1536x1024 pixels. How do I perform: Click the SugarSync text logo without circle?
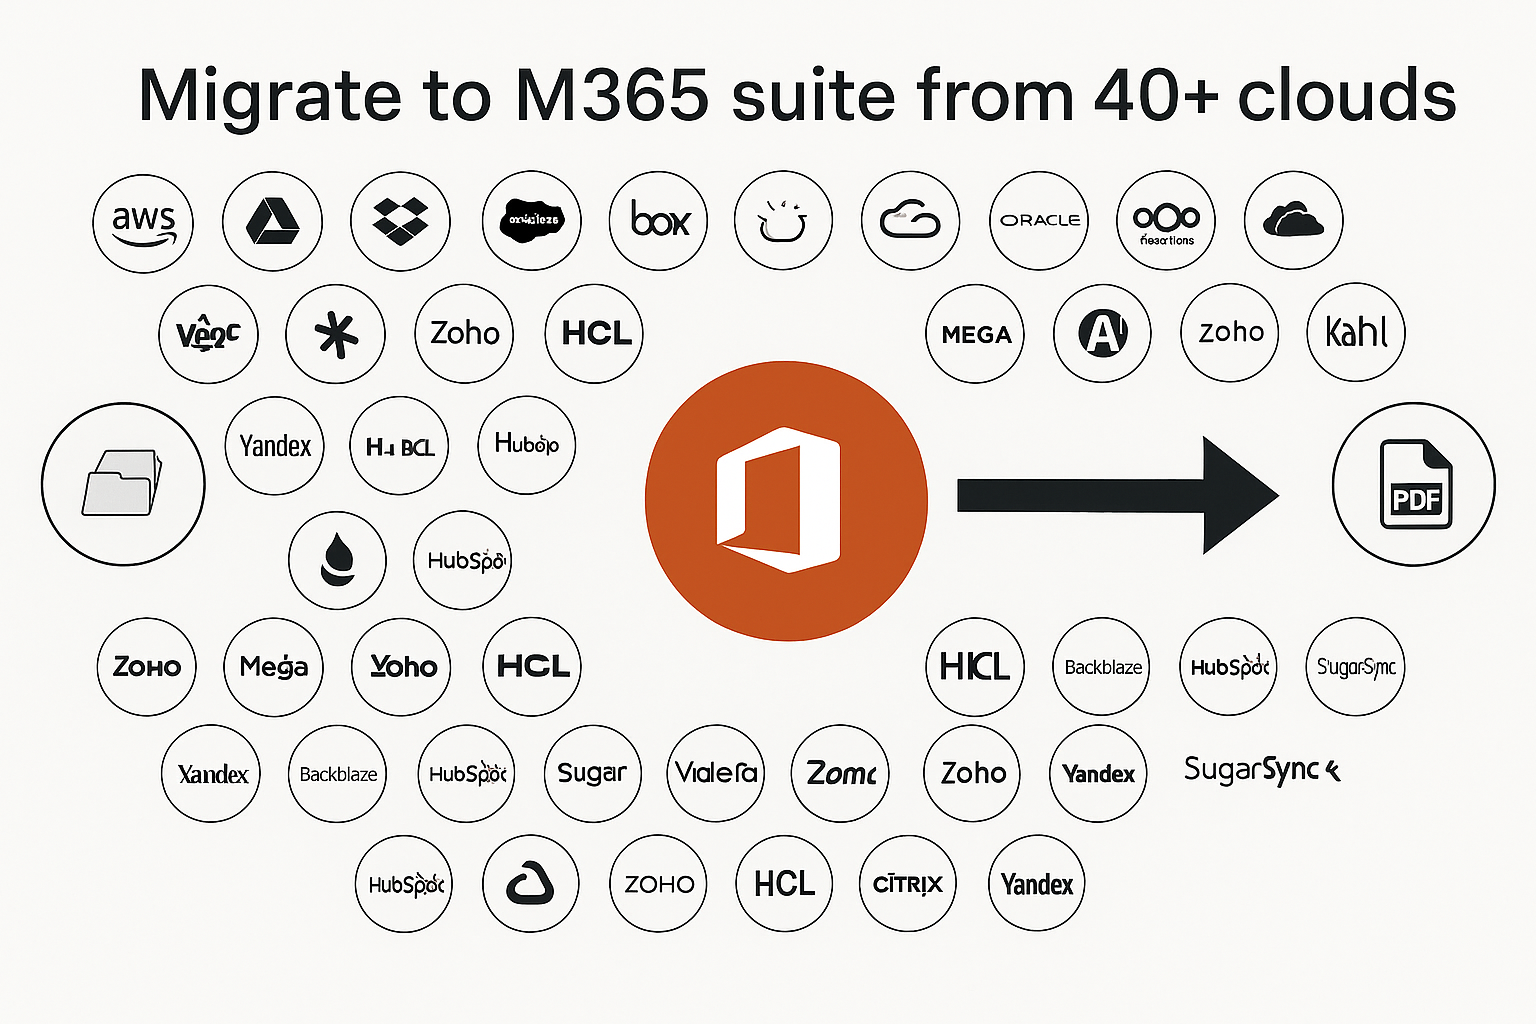coord(1261,770)
